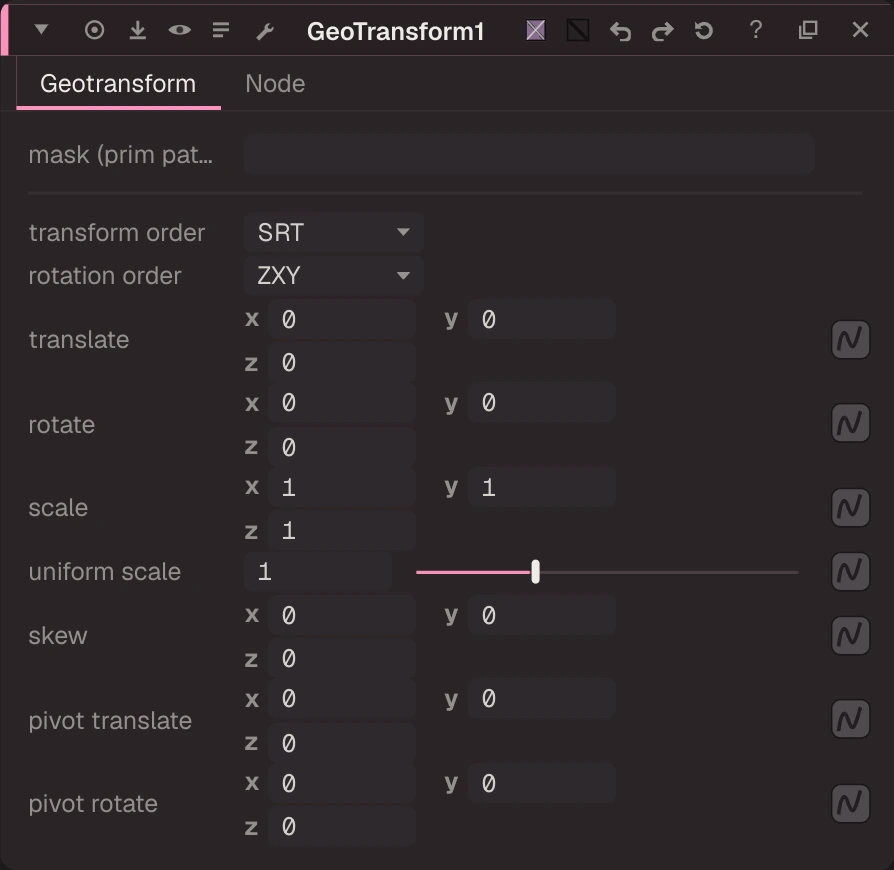Open help with the question mark icon
The width and height of the screenshot is (894, 870).
point(755,30)
